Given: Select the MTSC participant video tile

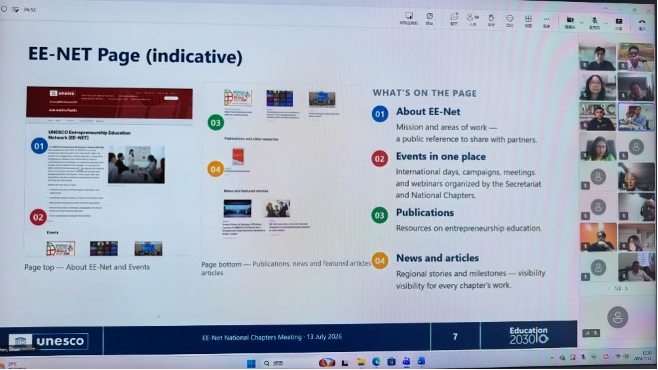Looking at the screenshot, I should coord(598,116).
